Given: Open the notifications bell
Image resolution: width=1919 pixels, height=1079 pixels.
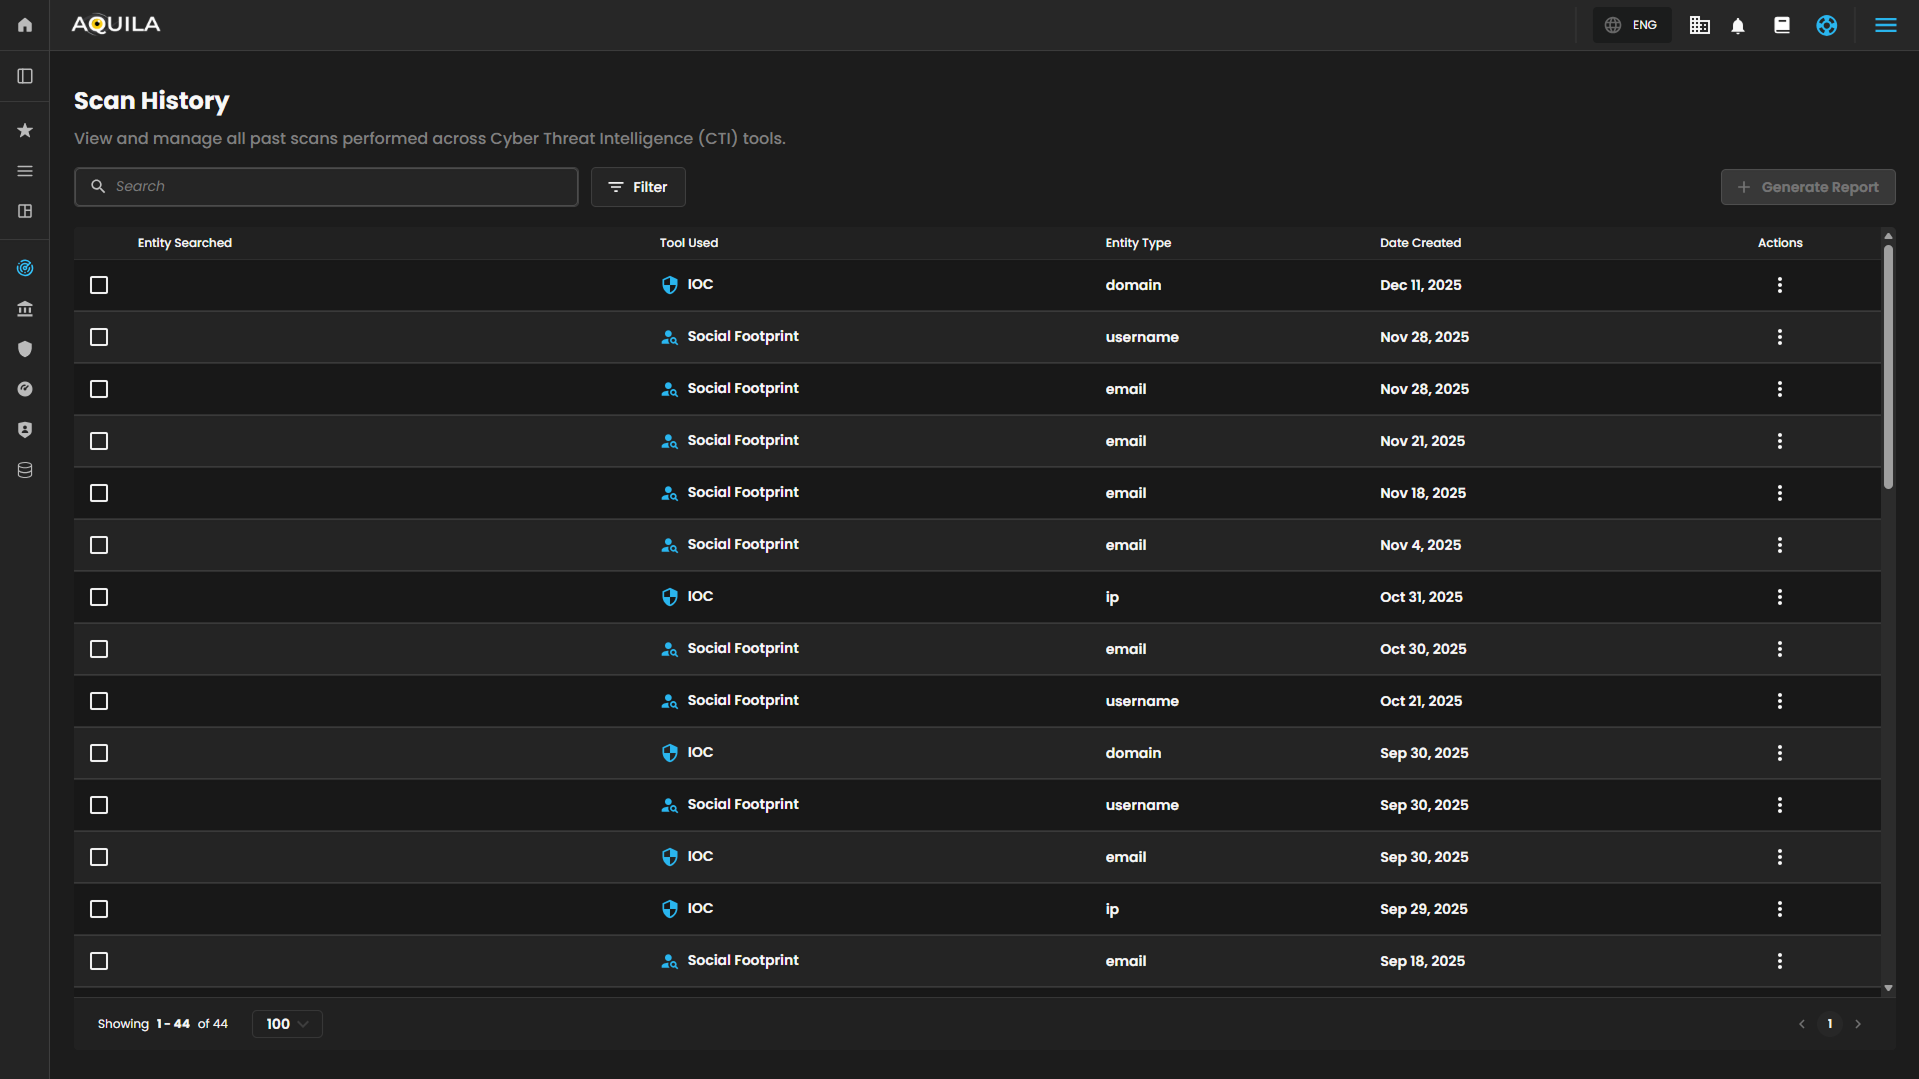Looking at the screenshot, I should click(x=1738, y=26).
